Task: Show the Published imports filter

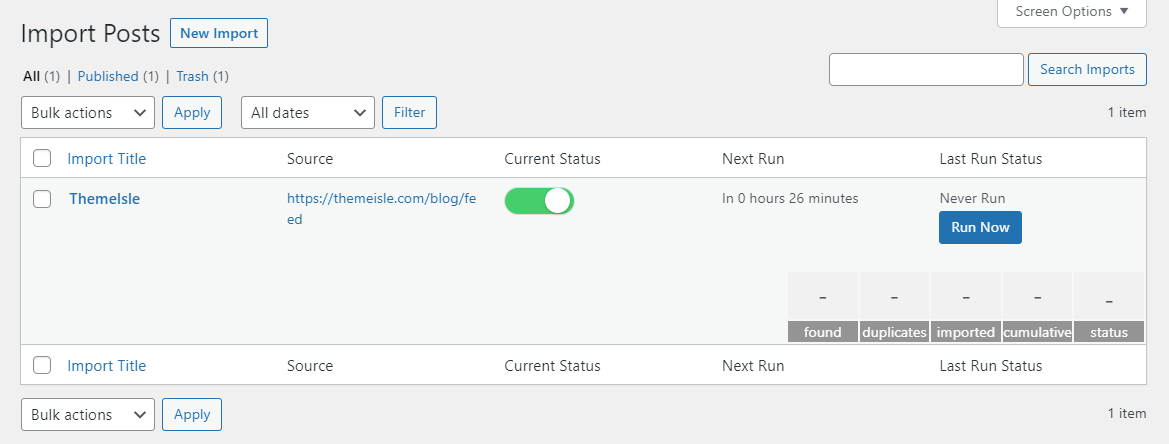Action: pyautogui.click(x=108, y=76)
